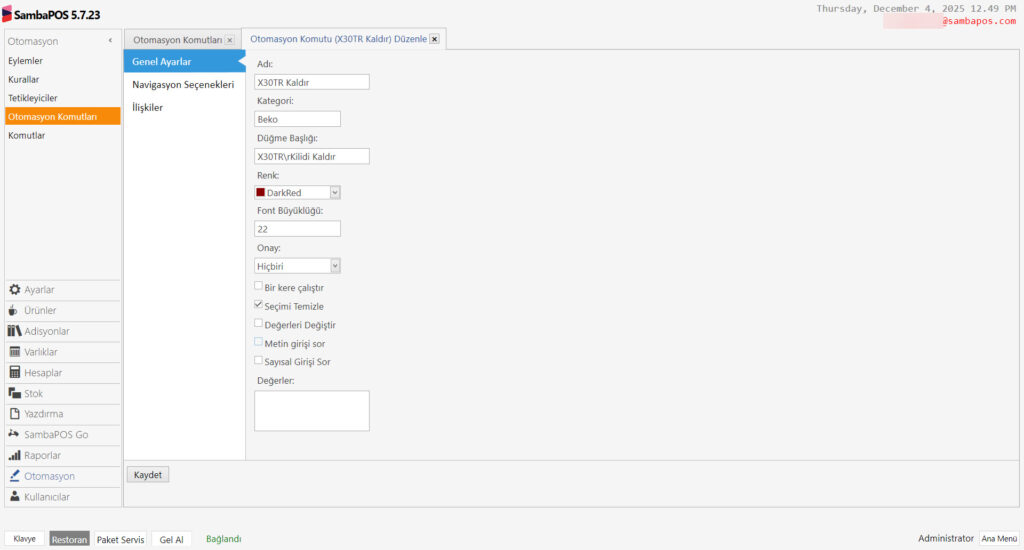This screenshot has height=550, width=1024.
Task: Click the dark red color swatch
Action: (261, 192)
